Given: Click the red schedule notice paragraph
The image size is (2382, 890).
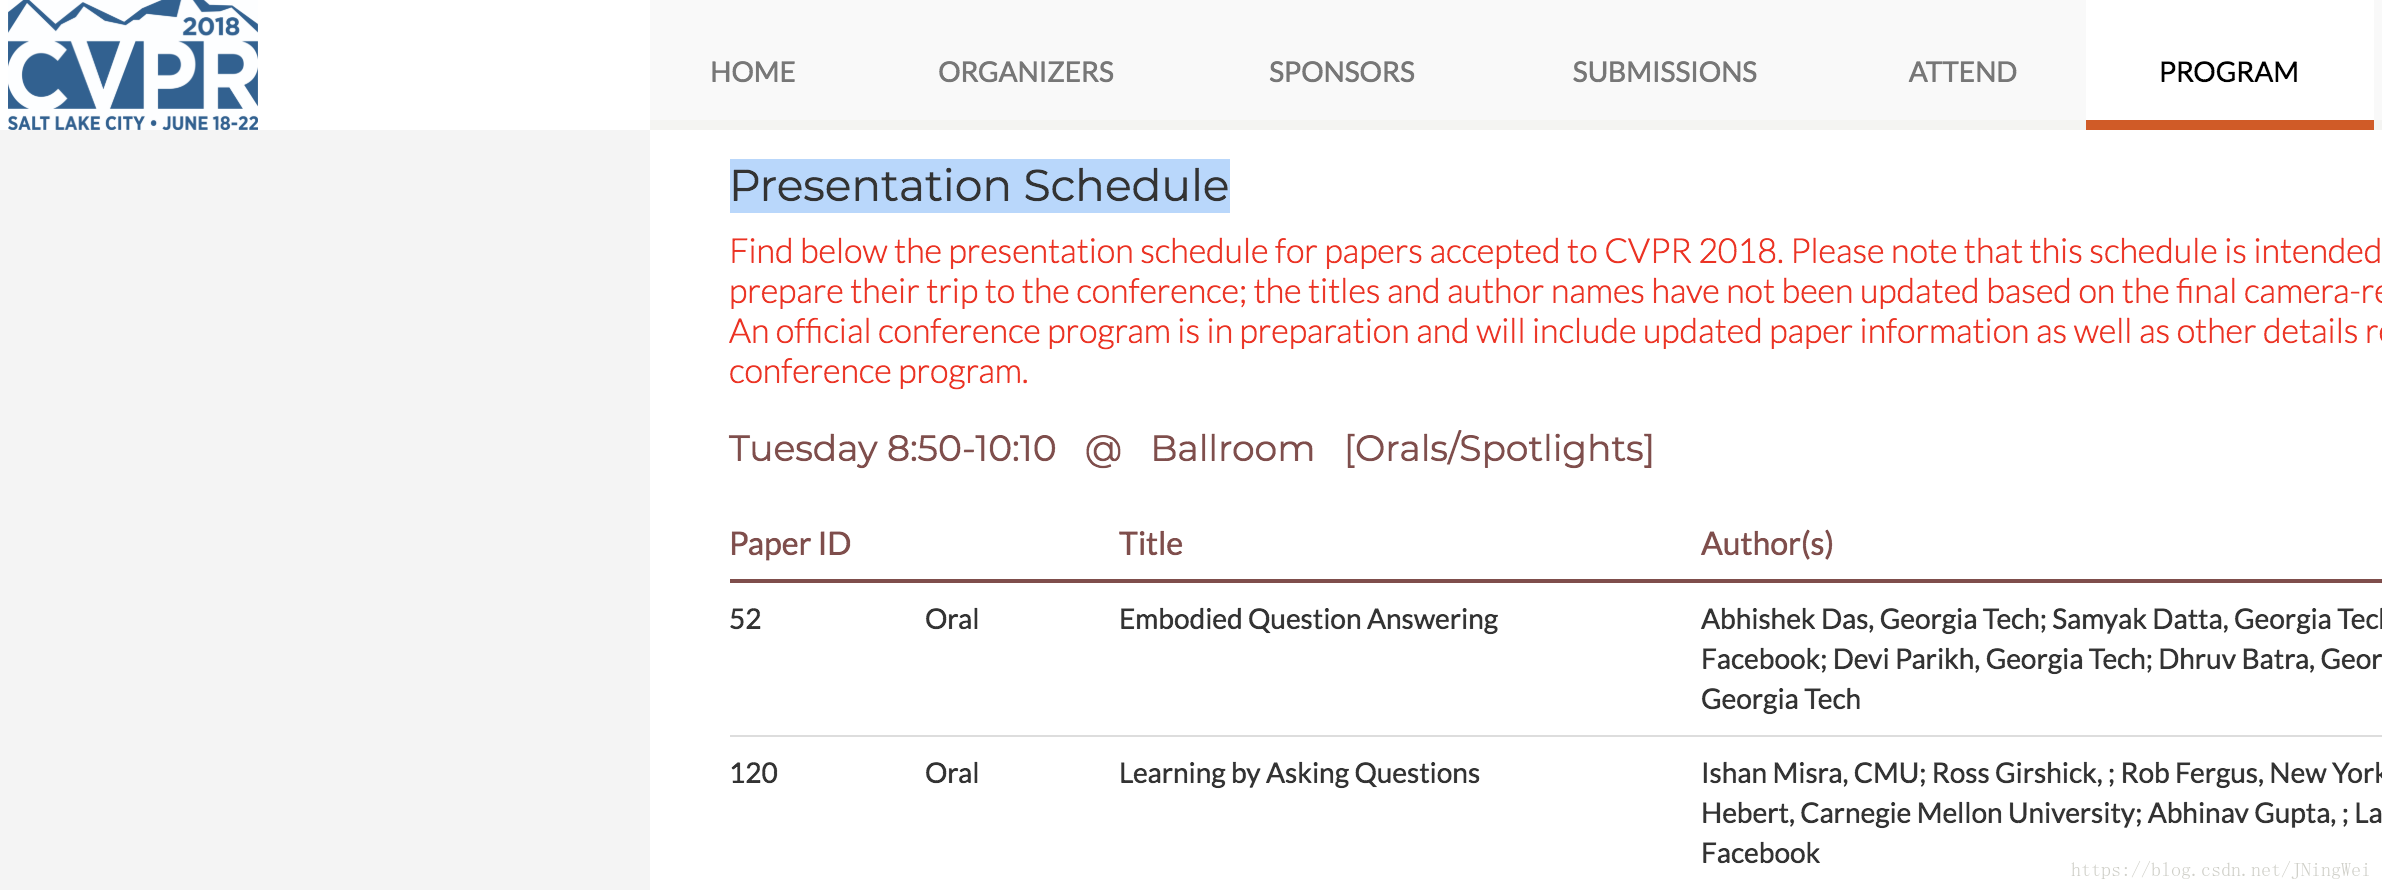Looking at the screenshot, I should [x=1555, y=311].
